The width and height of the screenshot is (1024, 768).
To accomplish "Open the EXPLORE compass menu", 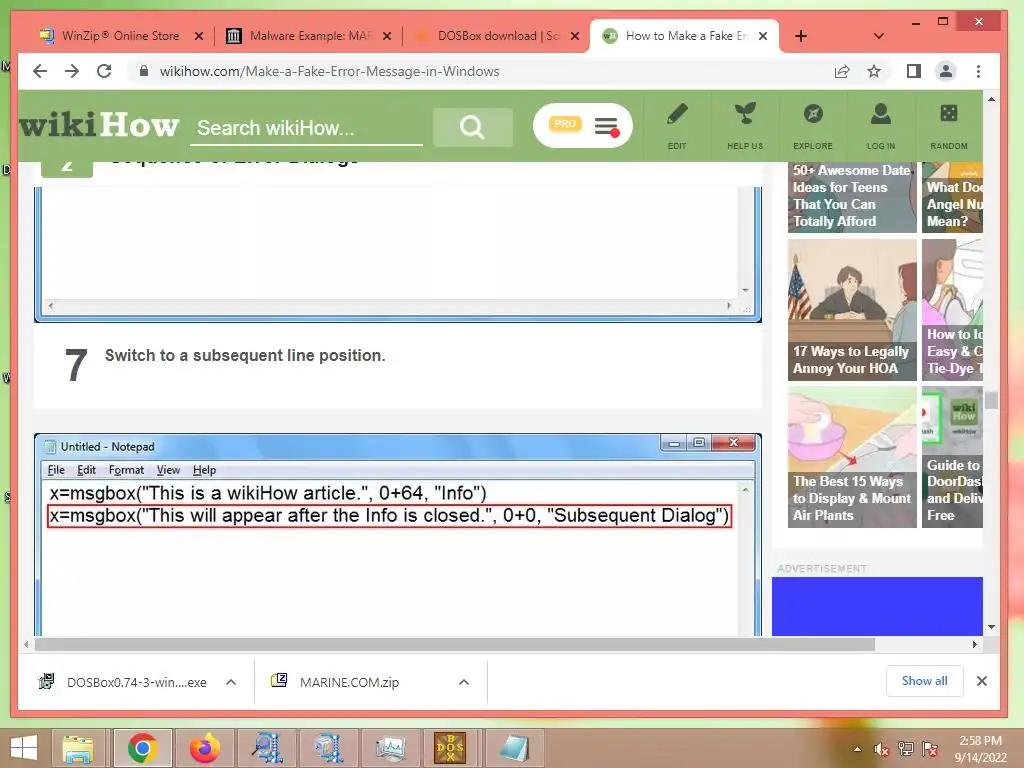I will [813, 126].
